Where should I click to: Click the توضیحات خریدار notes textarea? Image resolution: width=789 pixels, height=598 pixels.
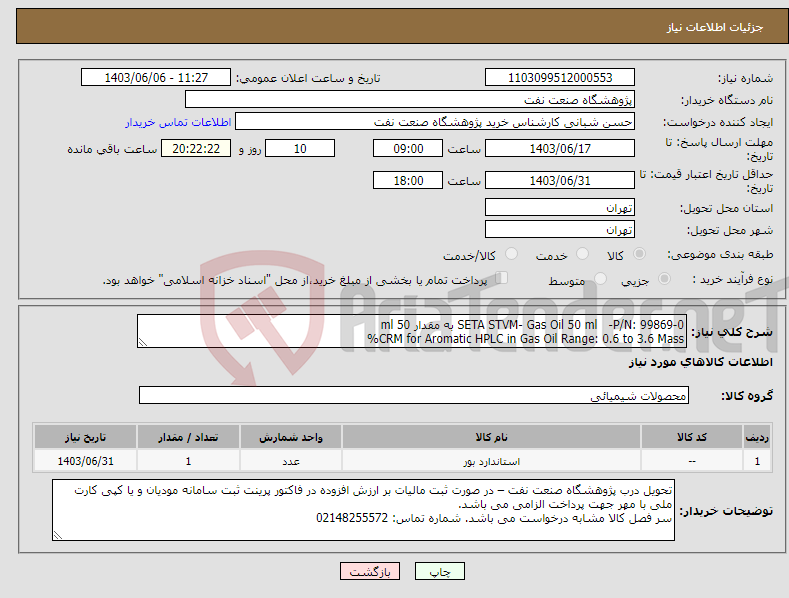pyautogui.click(x=363, y=510)
